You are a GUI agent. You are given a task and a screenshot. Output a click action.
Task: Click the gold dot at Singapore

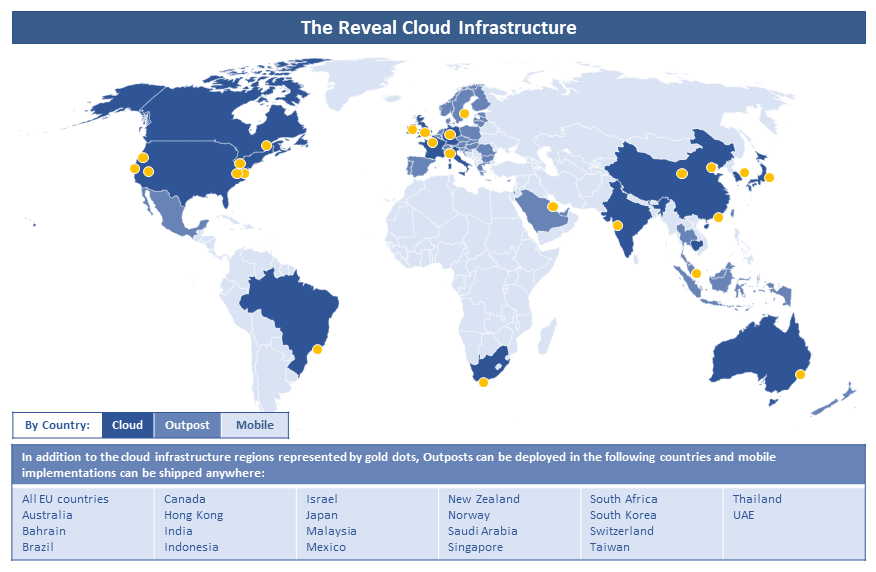click(696, 274)
